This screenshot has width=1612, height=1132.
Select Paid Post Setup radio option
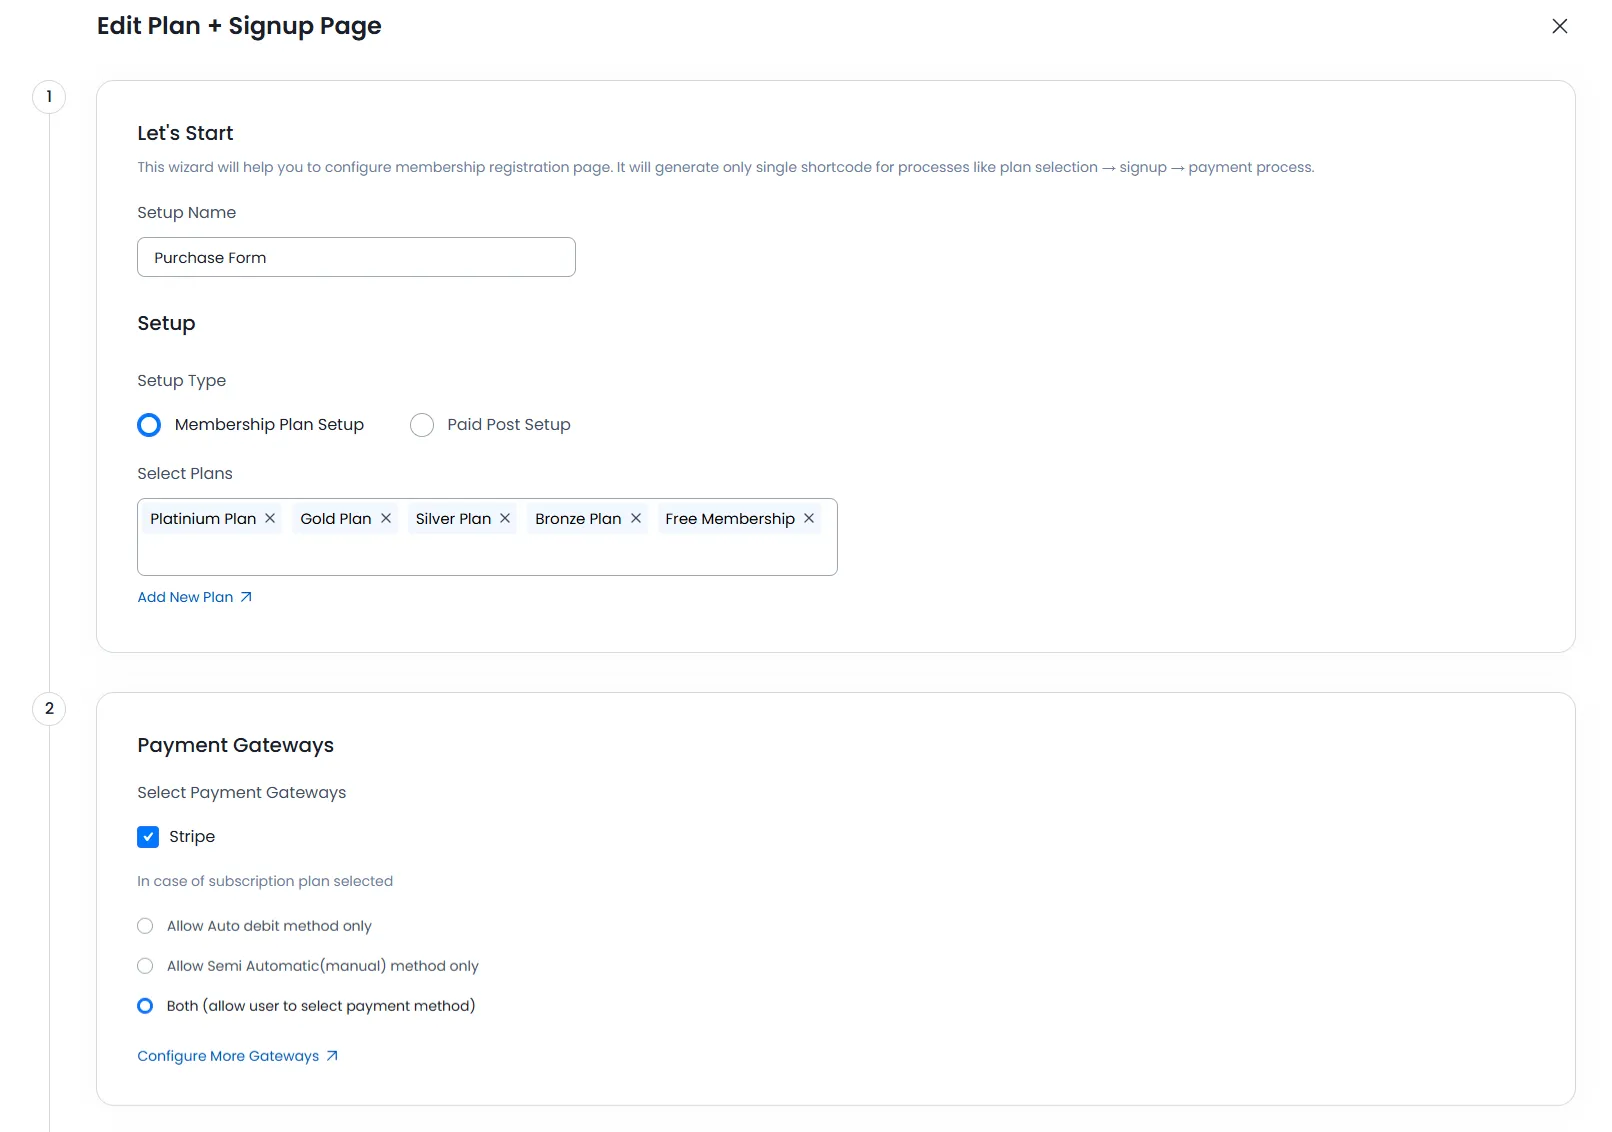[422, 425]
